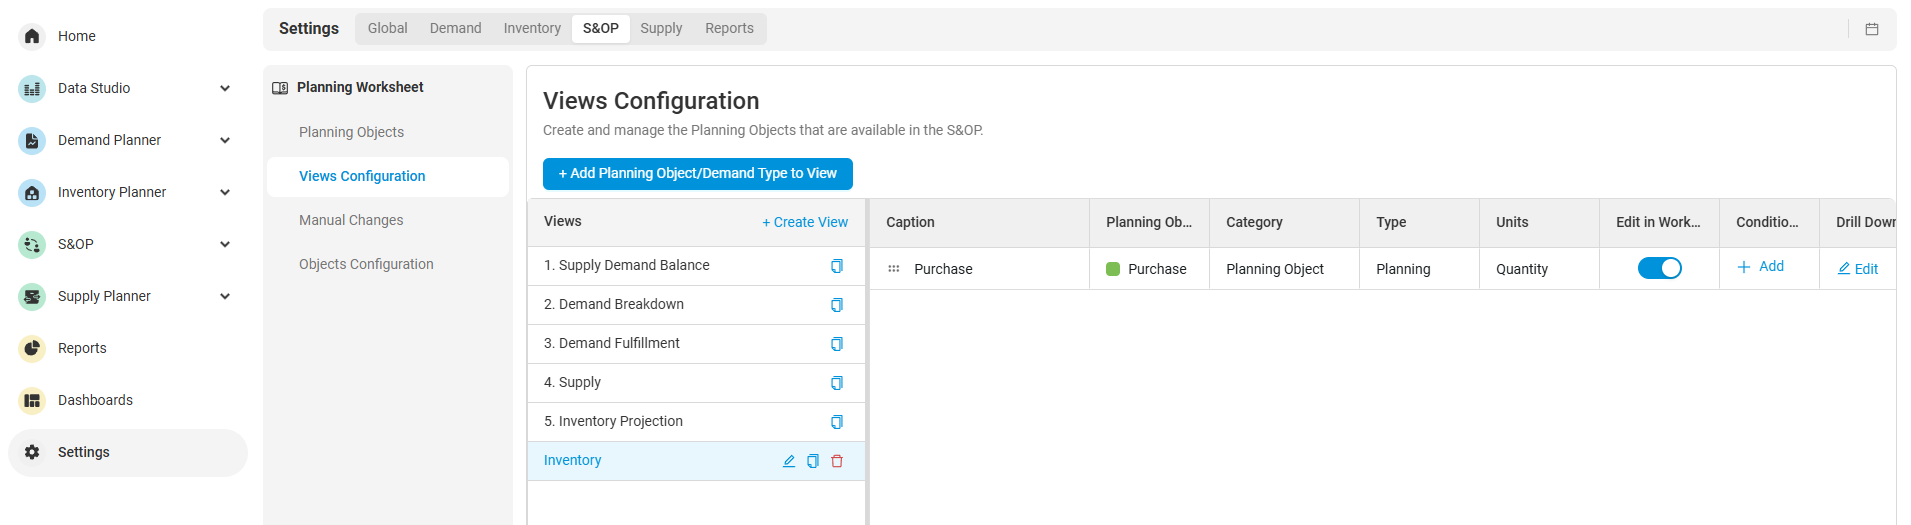Delete the Inventory view with trash icon
The width and height of the screenshot is (1911, 525).
pos(837,461)
